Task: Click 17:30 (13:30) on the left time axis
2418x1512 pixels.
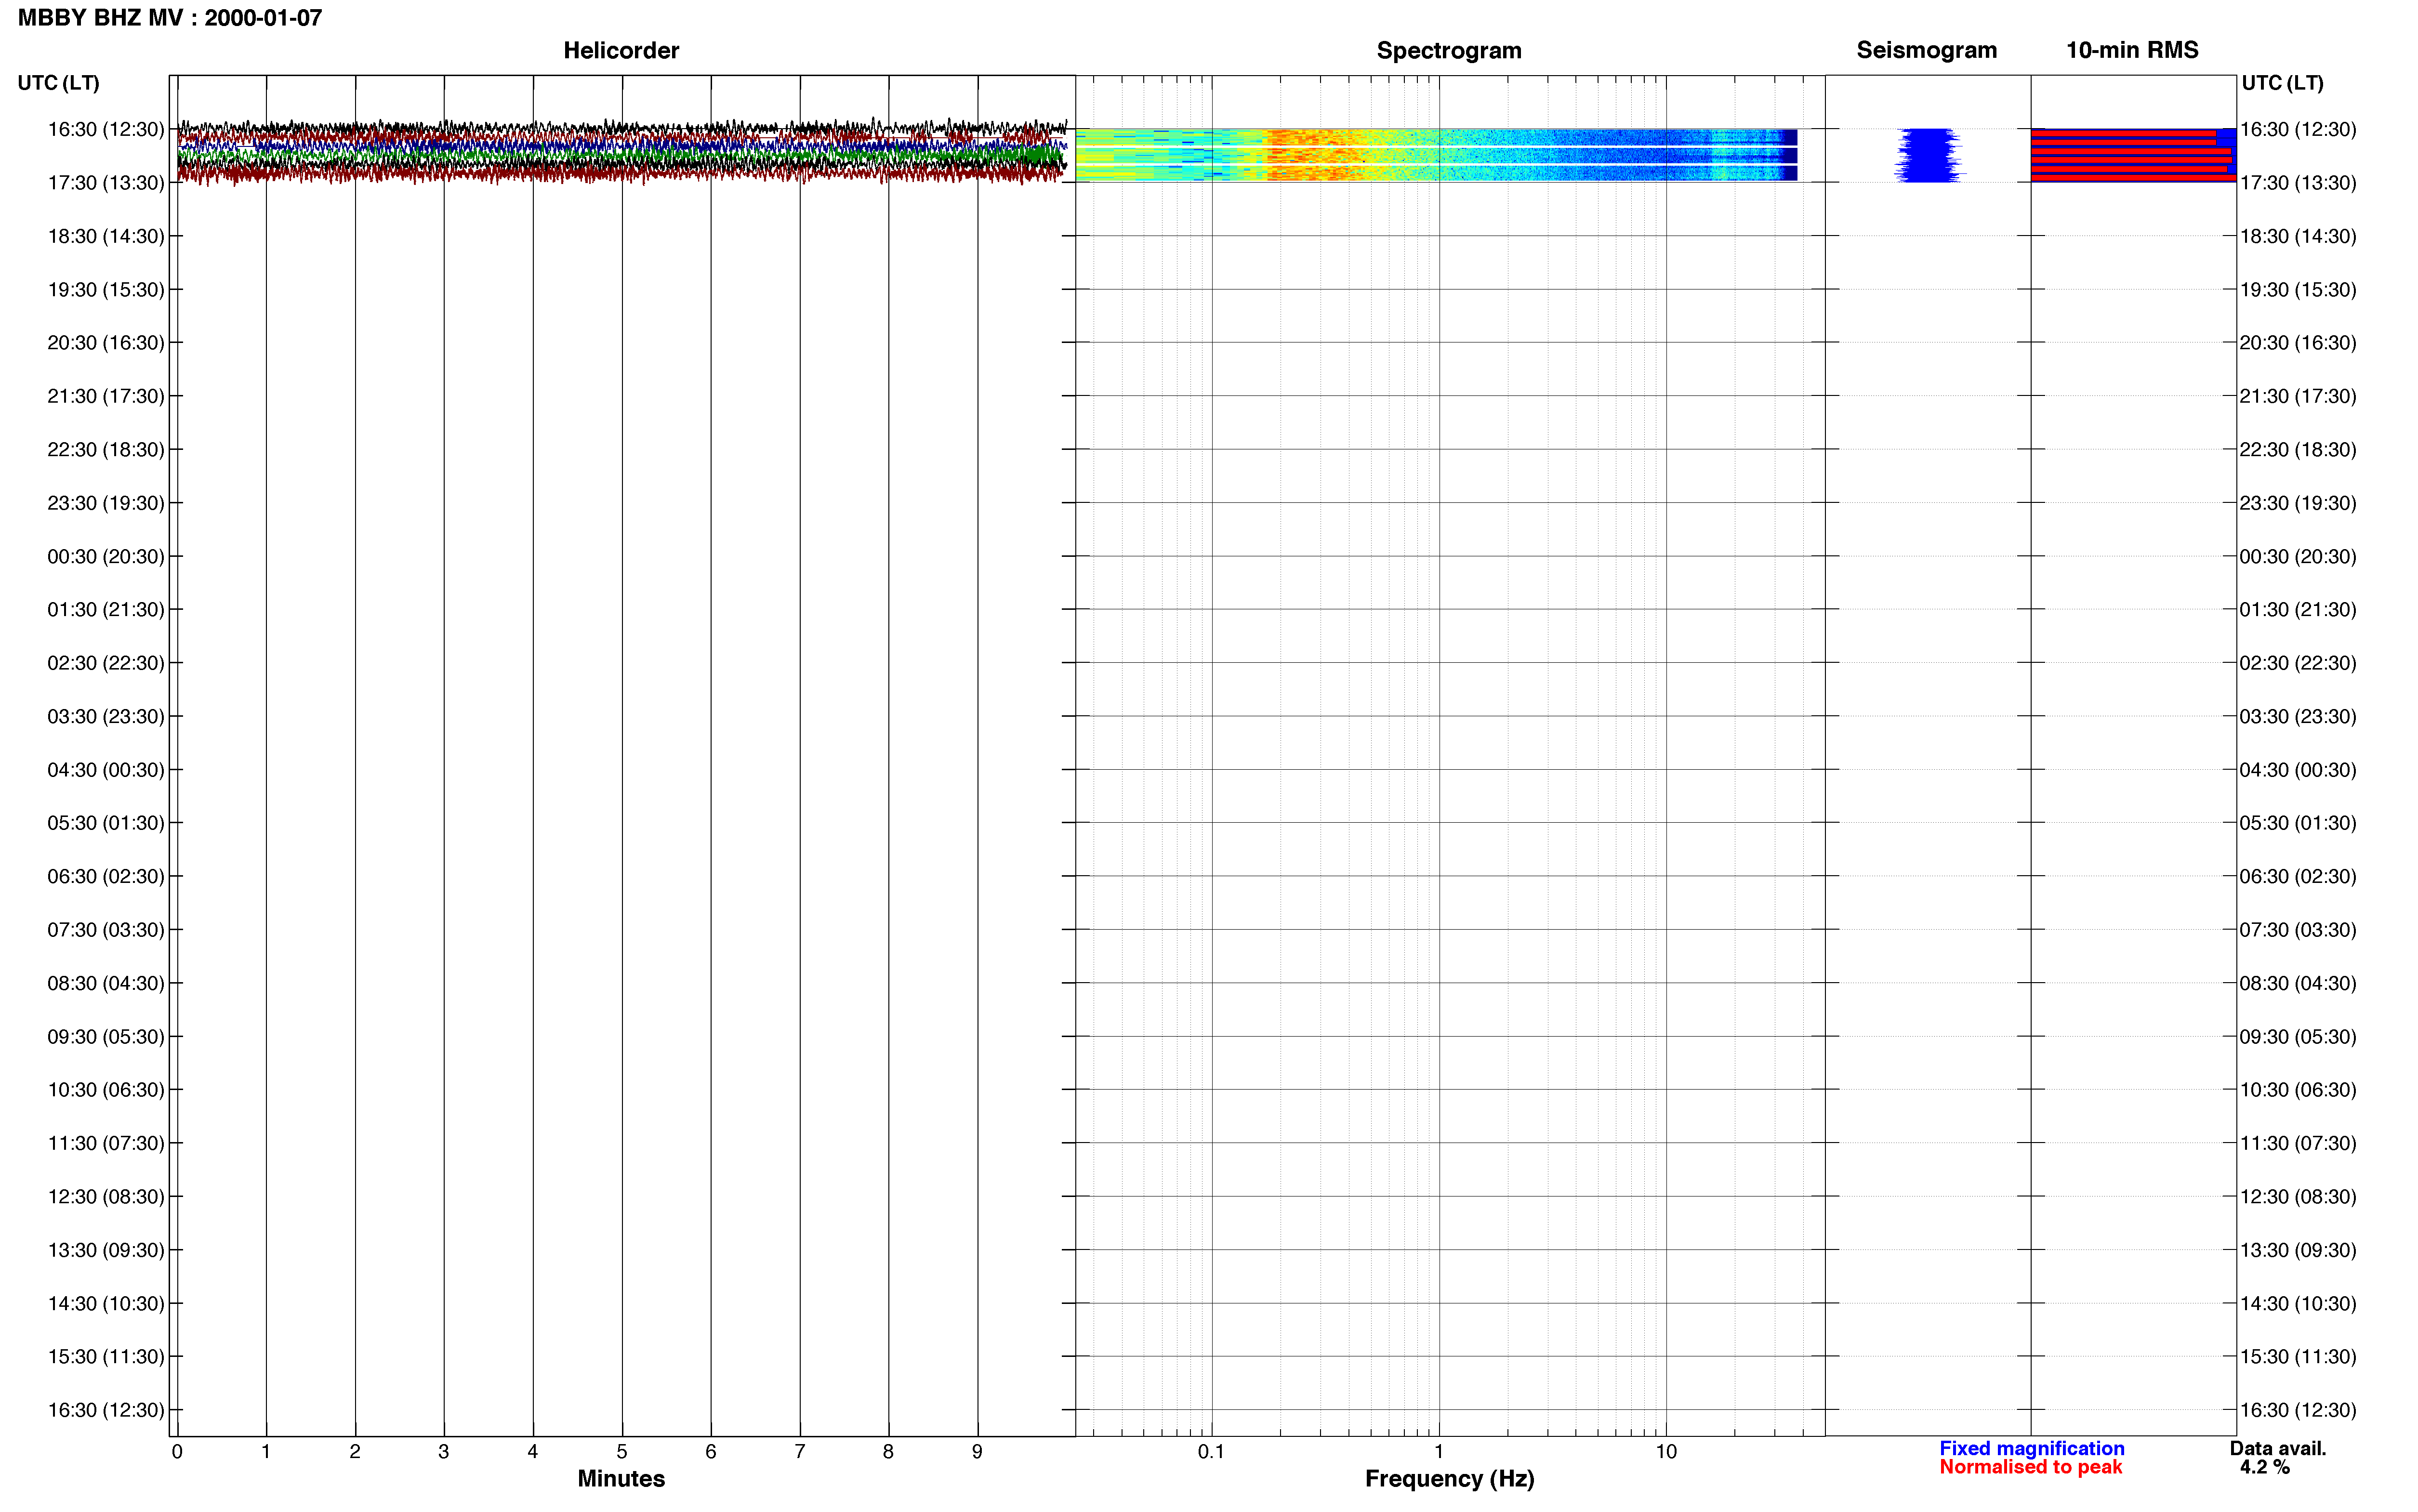Action: point(106,183)
